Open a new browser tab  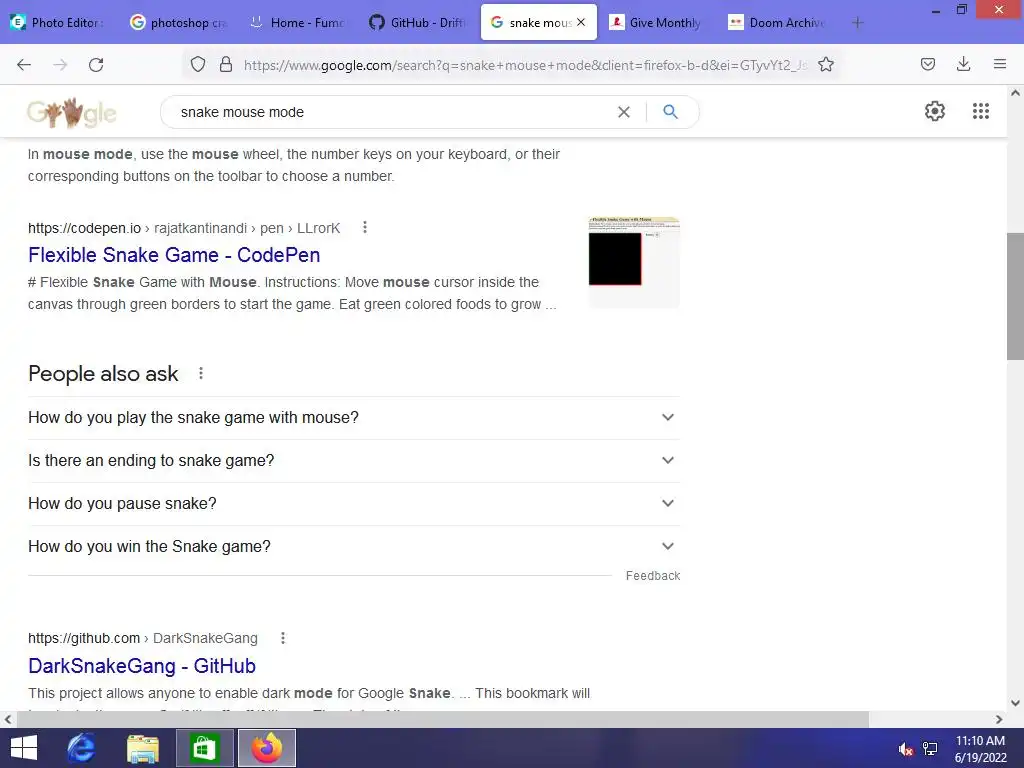tap(857, 23)
